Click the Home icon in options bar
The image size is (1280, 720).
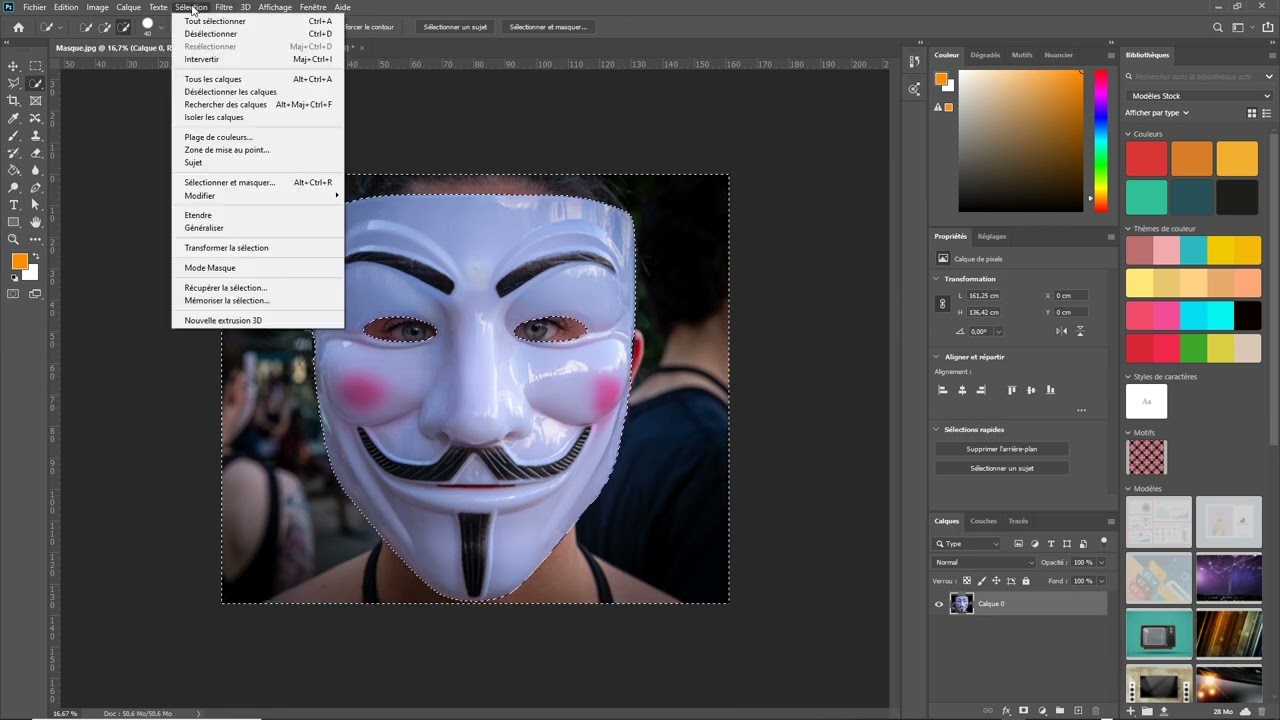point(18,27)
